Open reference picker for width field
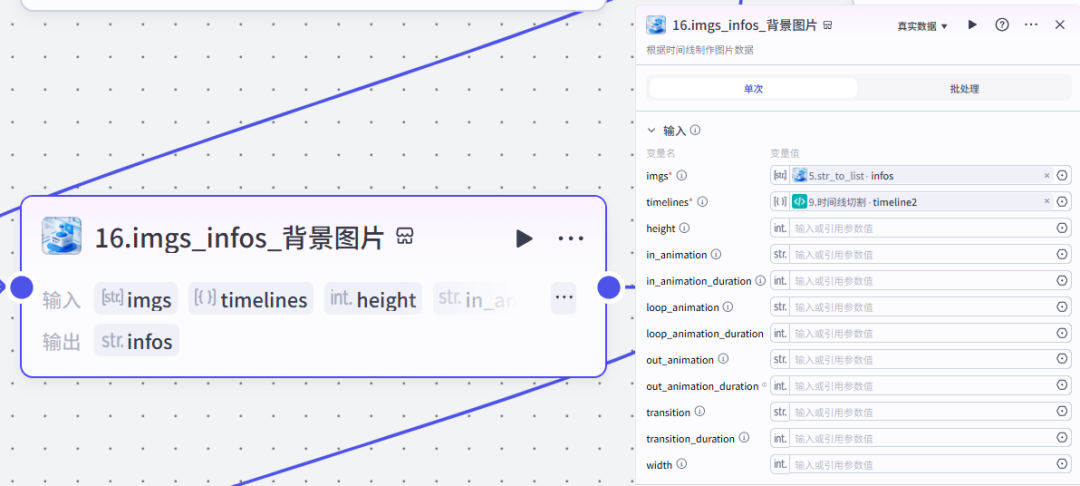 click(x=1062, y=464)
